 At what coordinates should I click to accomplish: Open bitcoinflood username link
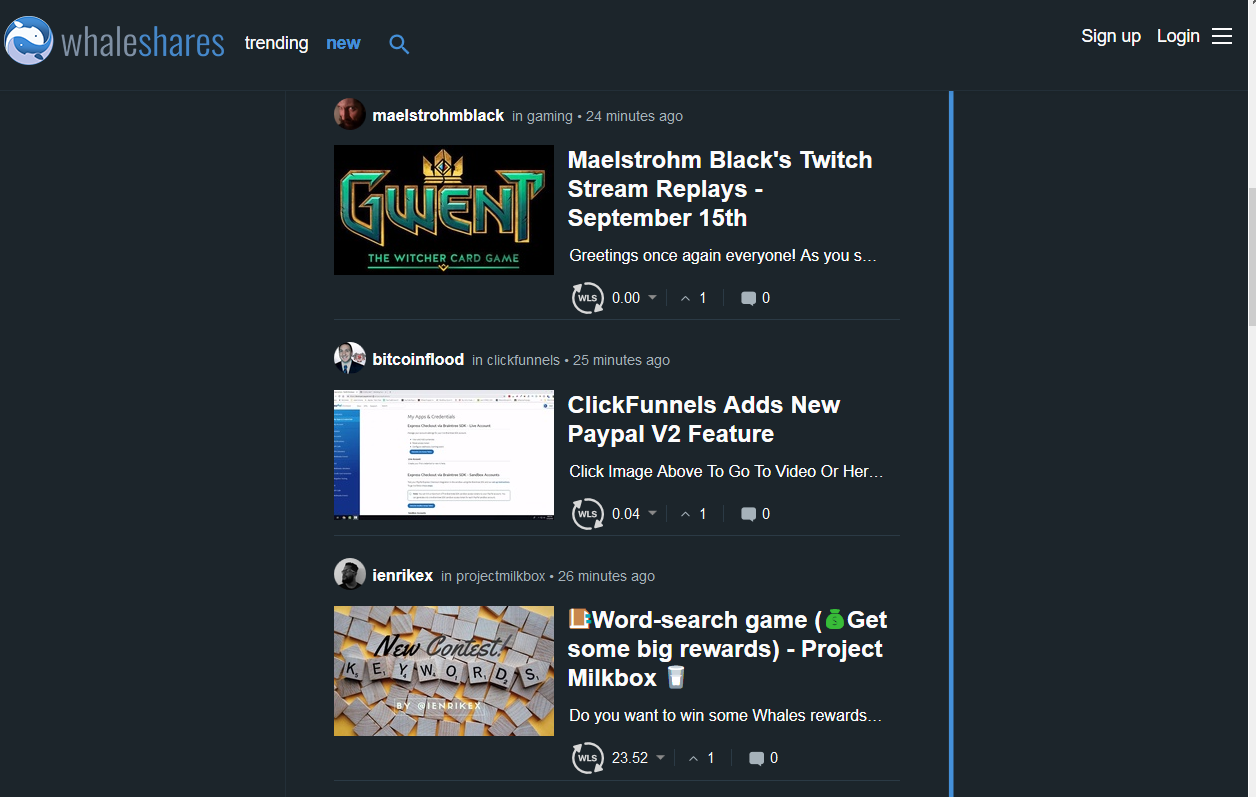pos(418,360)
